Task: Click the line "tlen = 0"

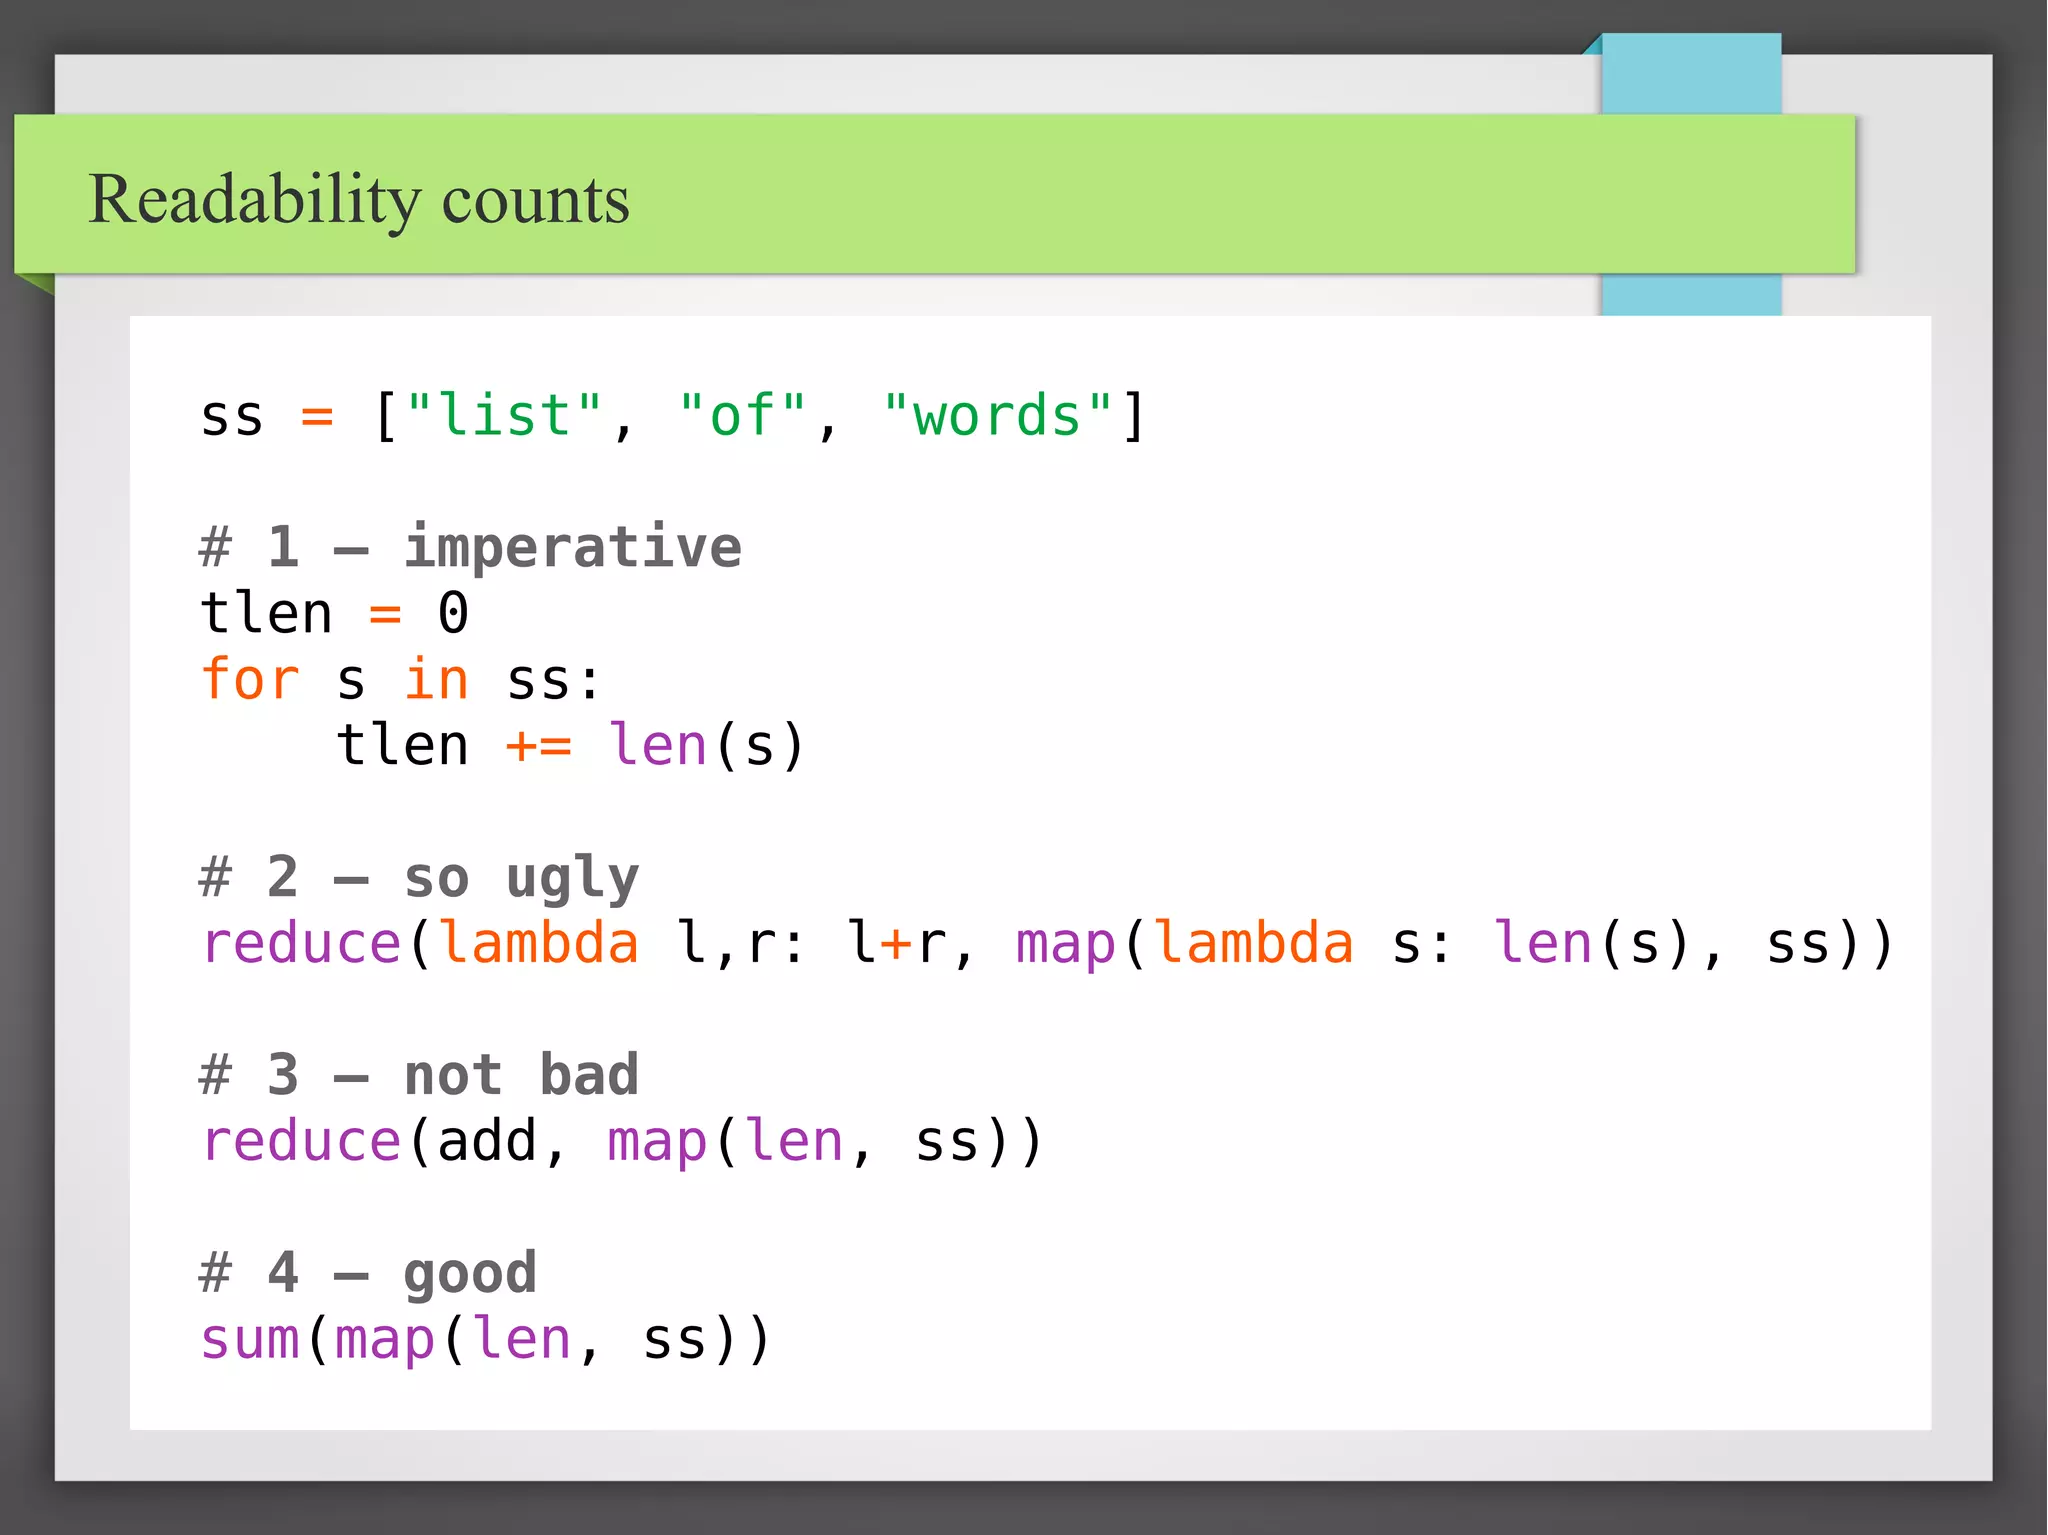Action: pyautogui.click(x=335, y=612)
